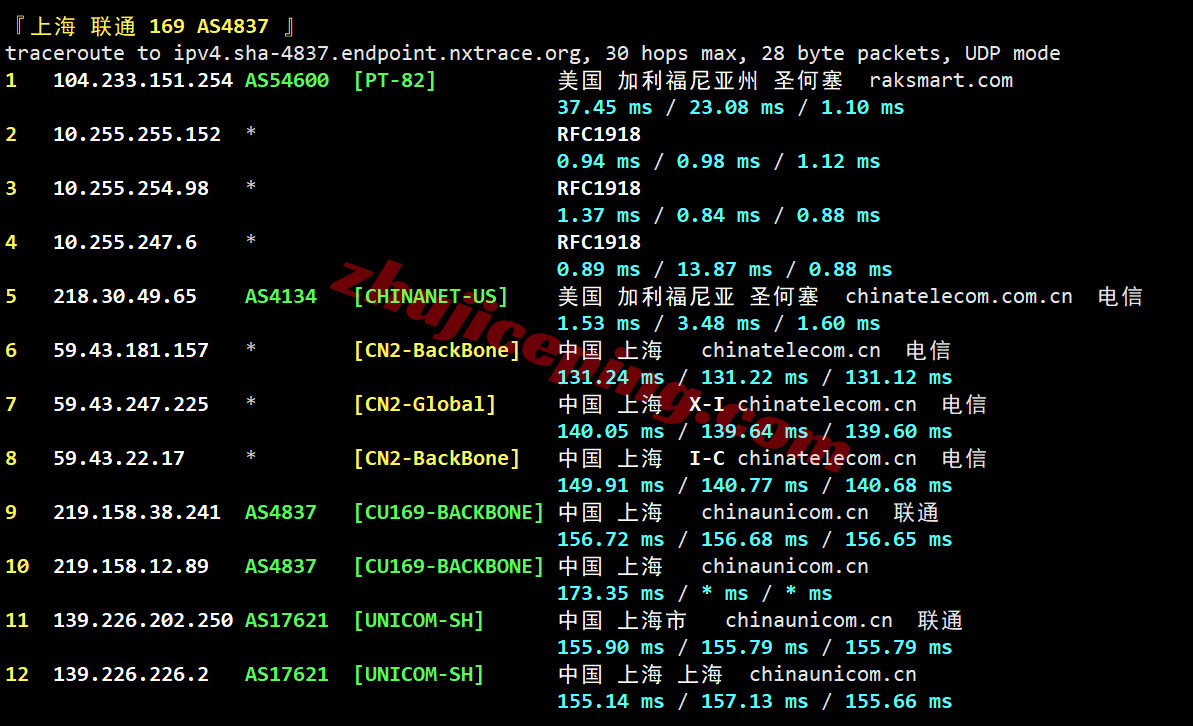The image size is (1193, 726).
Task: Click the [CHINANET-US] network tag
Action: 431,297
